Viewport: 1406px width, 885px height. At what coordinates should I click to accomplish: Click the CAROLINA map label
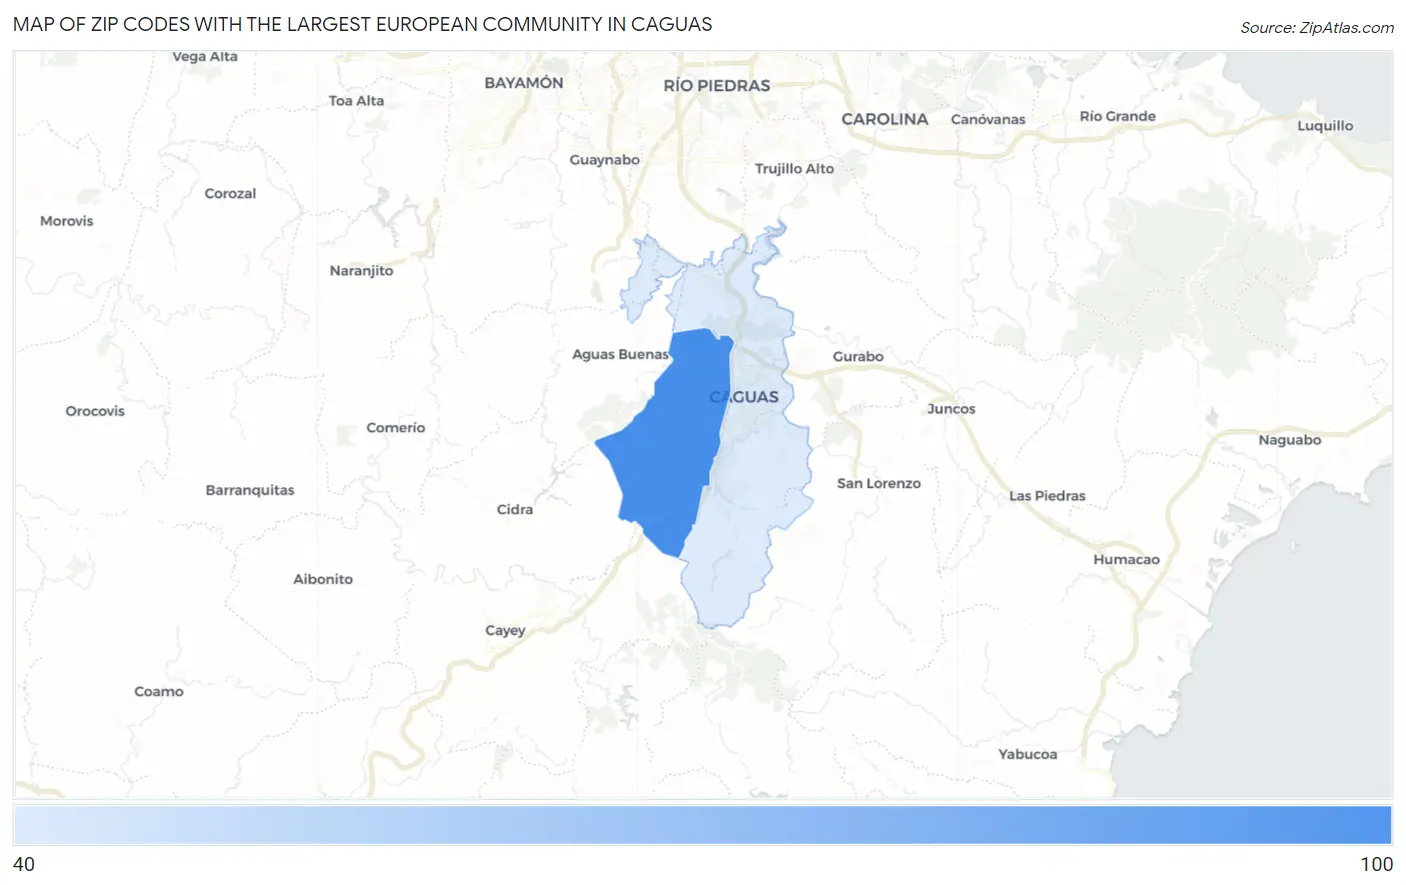885,119
